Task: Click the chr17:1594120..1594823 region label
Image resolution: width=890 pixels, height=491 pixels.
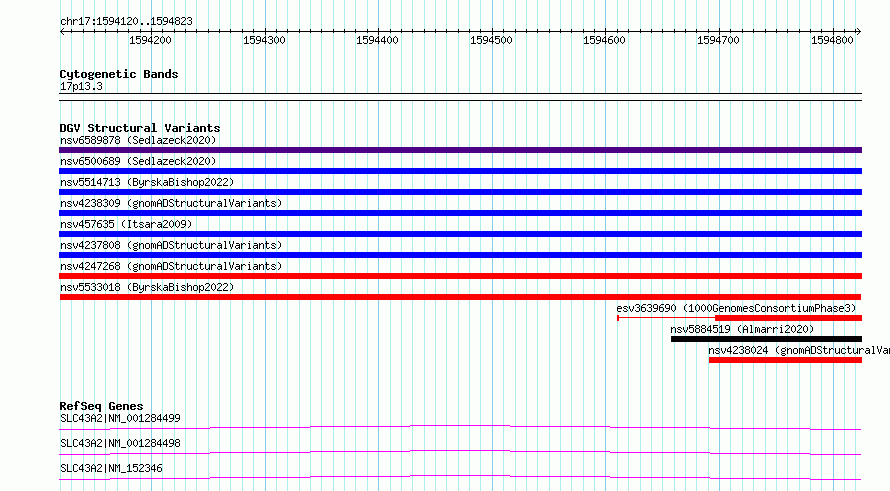Action: [x=126, y=22]
